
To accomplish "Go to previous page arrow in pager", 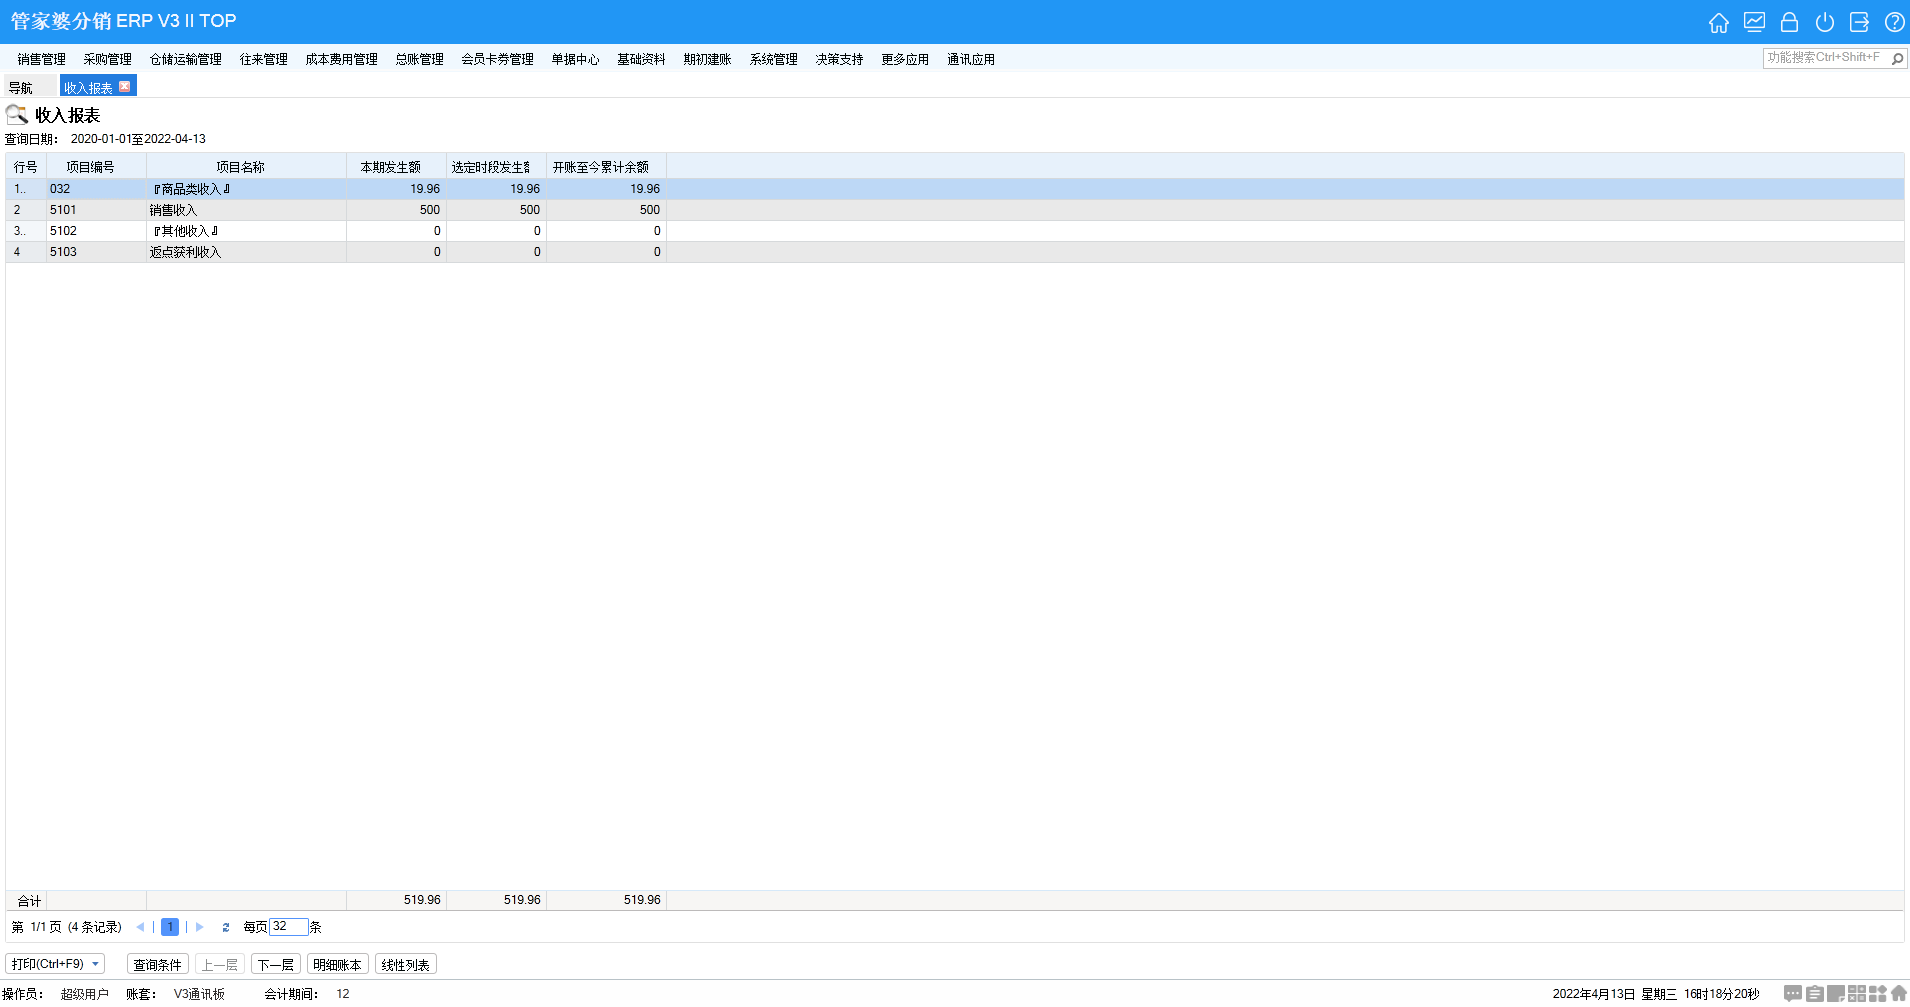I will pos(140,927).
